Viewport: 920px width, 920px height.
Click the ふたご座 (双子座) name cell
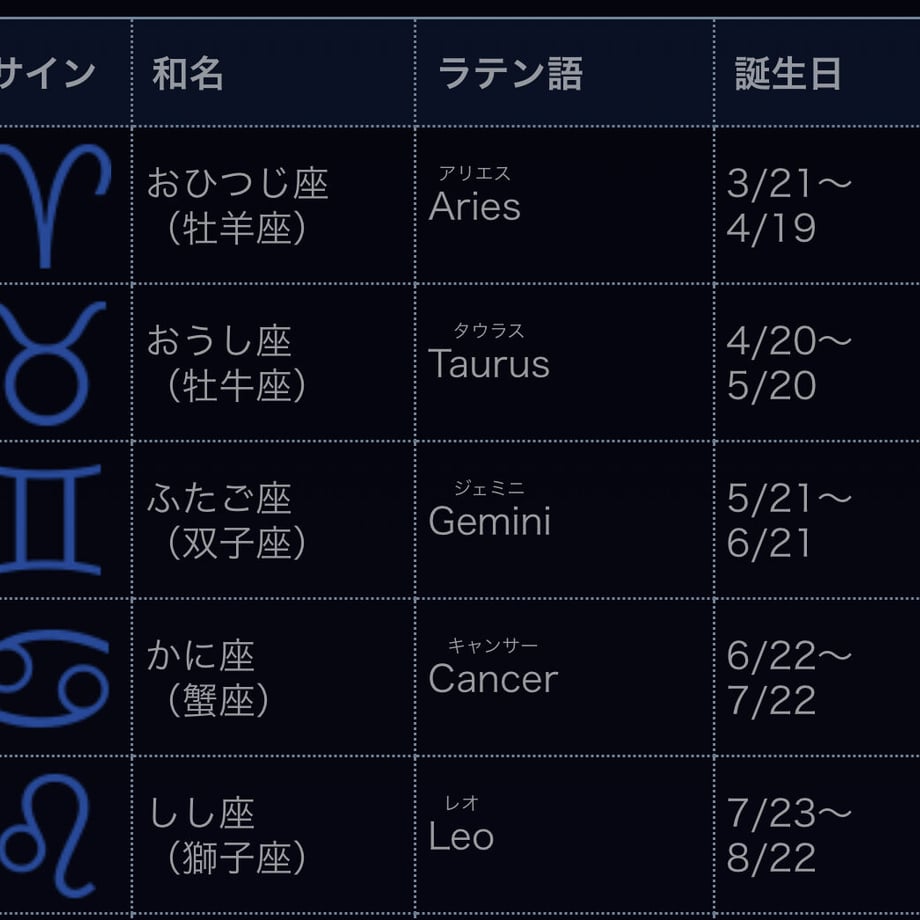tap(273, 520)
